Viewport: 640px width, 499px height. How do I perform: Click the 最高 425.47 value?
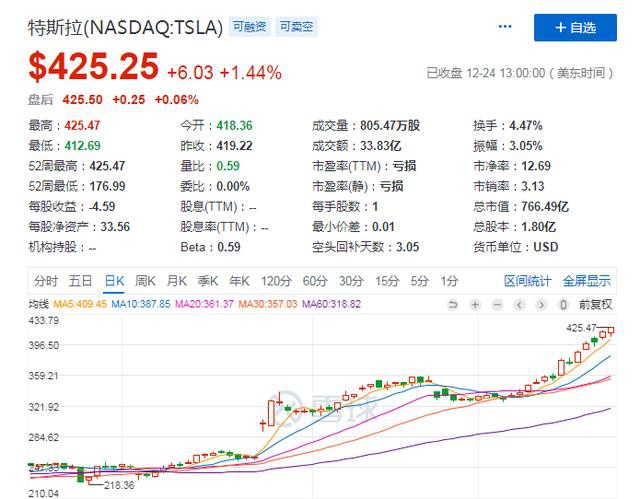coord(82,126)
